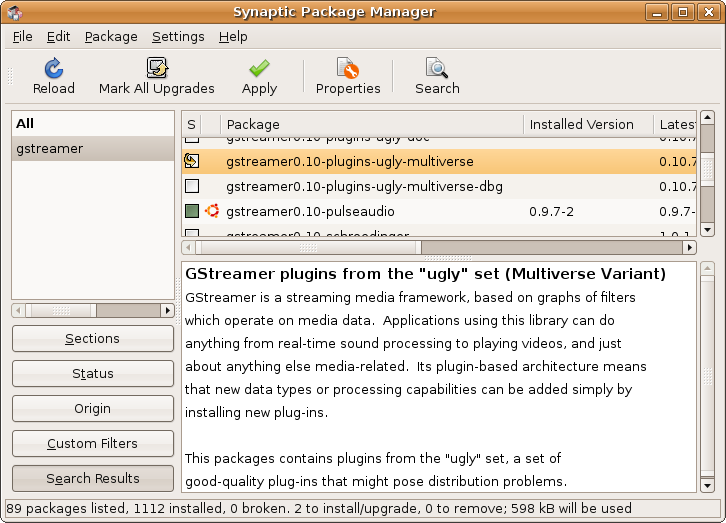Image resolution: width=726 pixels, height=523 pixels.
Task: Click Mark All Upgrades icon
Action: point(157,68)
